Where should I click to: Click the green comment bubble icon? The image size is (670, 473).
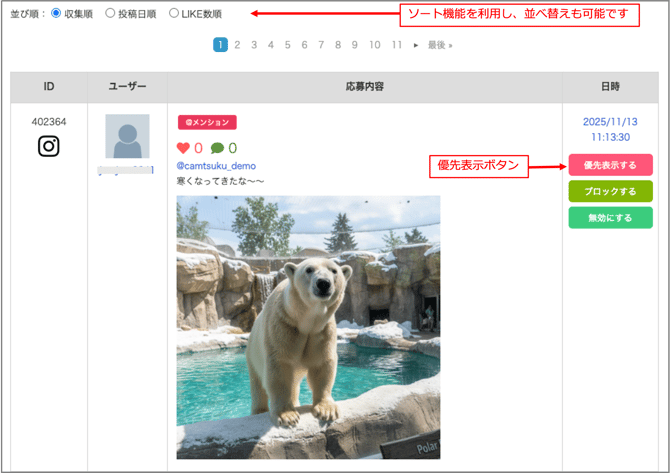click(217, 148)
